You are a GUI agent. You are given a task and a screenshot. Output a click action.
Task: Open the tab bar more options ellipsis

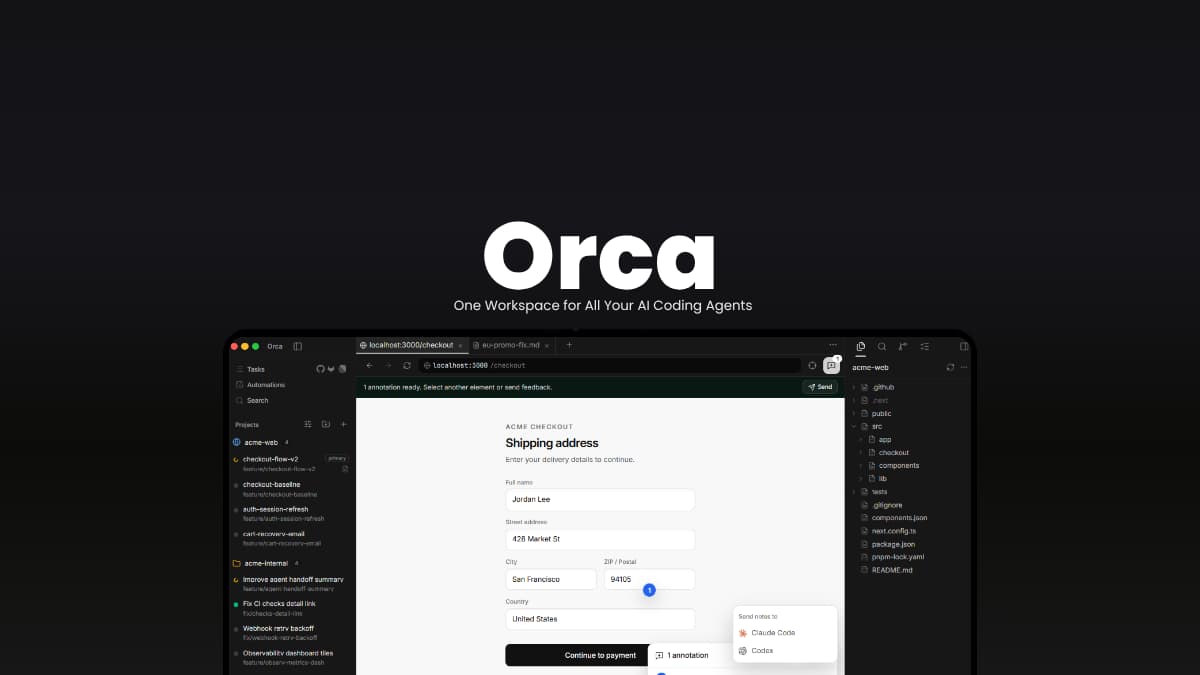[833, 345]
